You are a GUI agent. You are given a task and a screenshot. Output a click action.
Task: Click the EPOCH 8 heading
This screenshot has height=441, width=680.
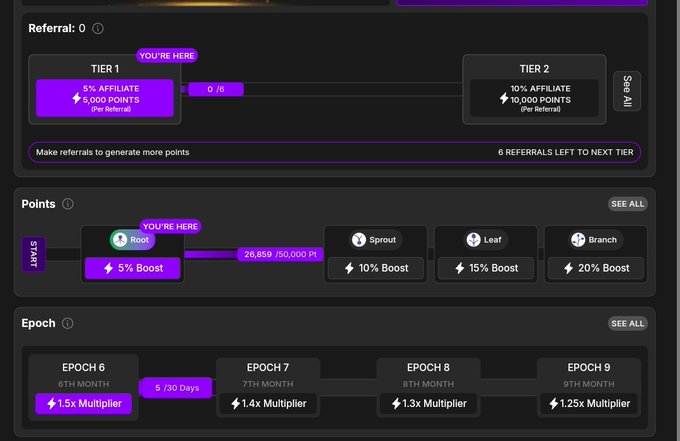point(428,368)
